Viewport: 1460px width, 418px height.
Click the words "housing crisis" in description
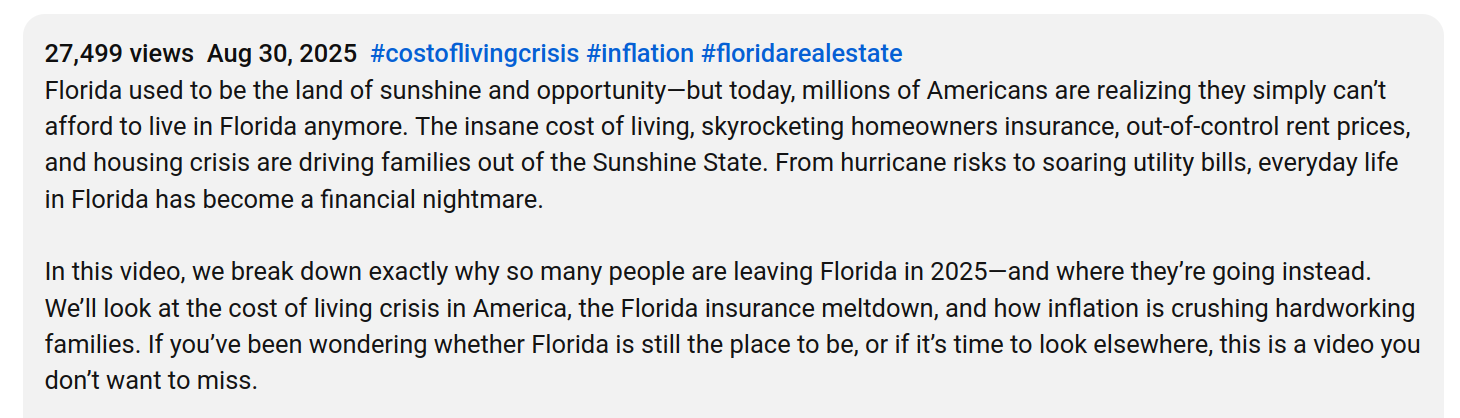[150, 163]
